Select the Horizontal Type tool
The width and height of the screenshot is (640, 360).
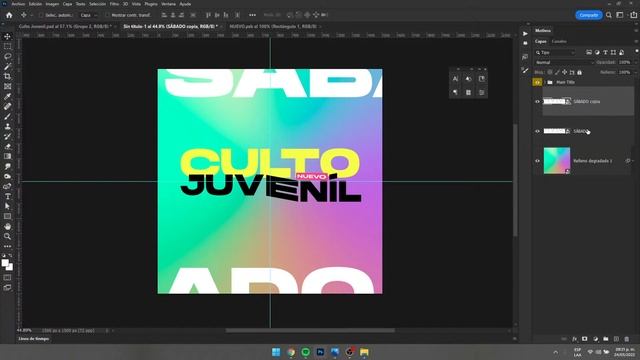click(x=7, y=196)
